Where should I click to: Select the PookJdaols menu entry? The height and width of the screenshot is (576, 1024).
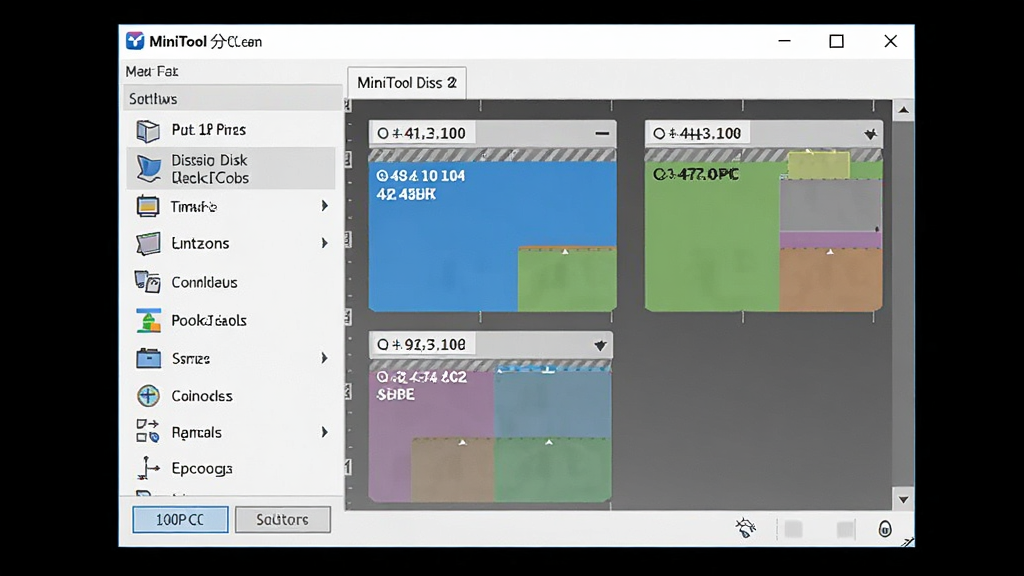coord(231,320)
